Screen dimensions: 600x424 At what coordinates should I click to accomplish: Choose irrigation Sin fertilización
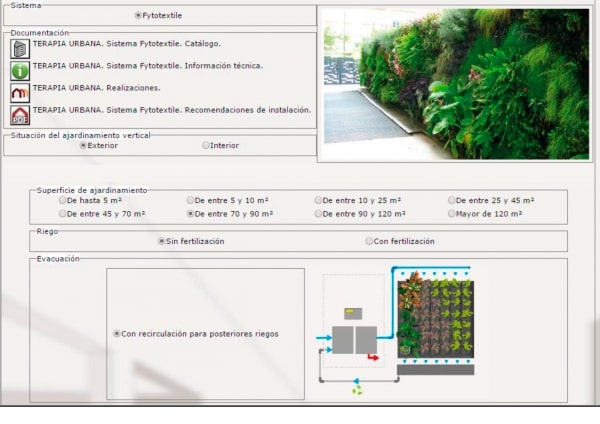click(x=161, y=241)
